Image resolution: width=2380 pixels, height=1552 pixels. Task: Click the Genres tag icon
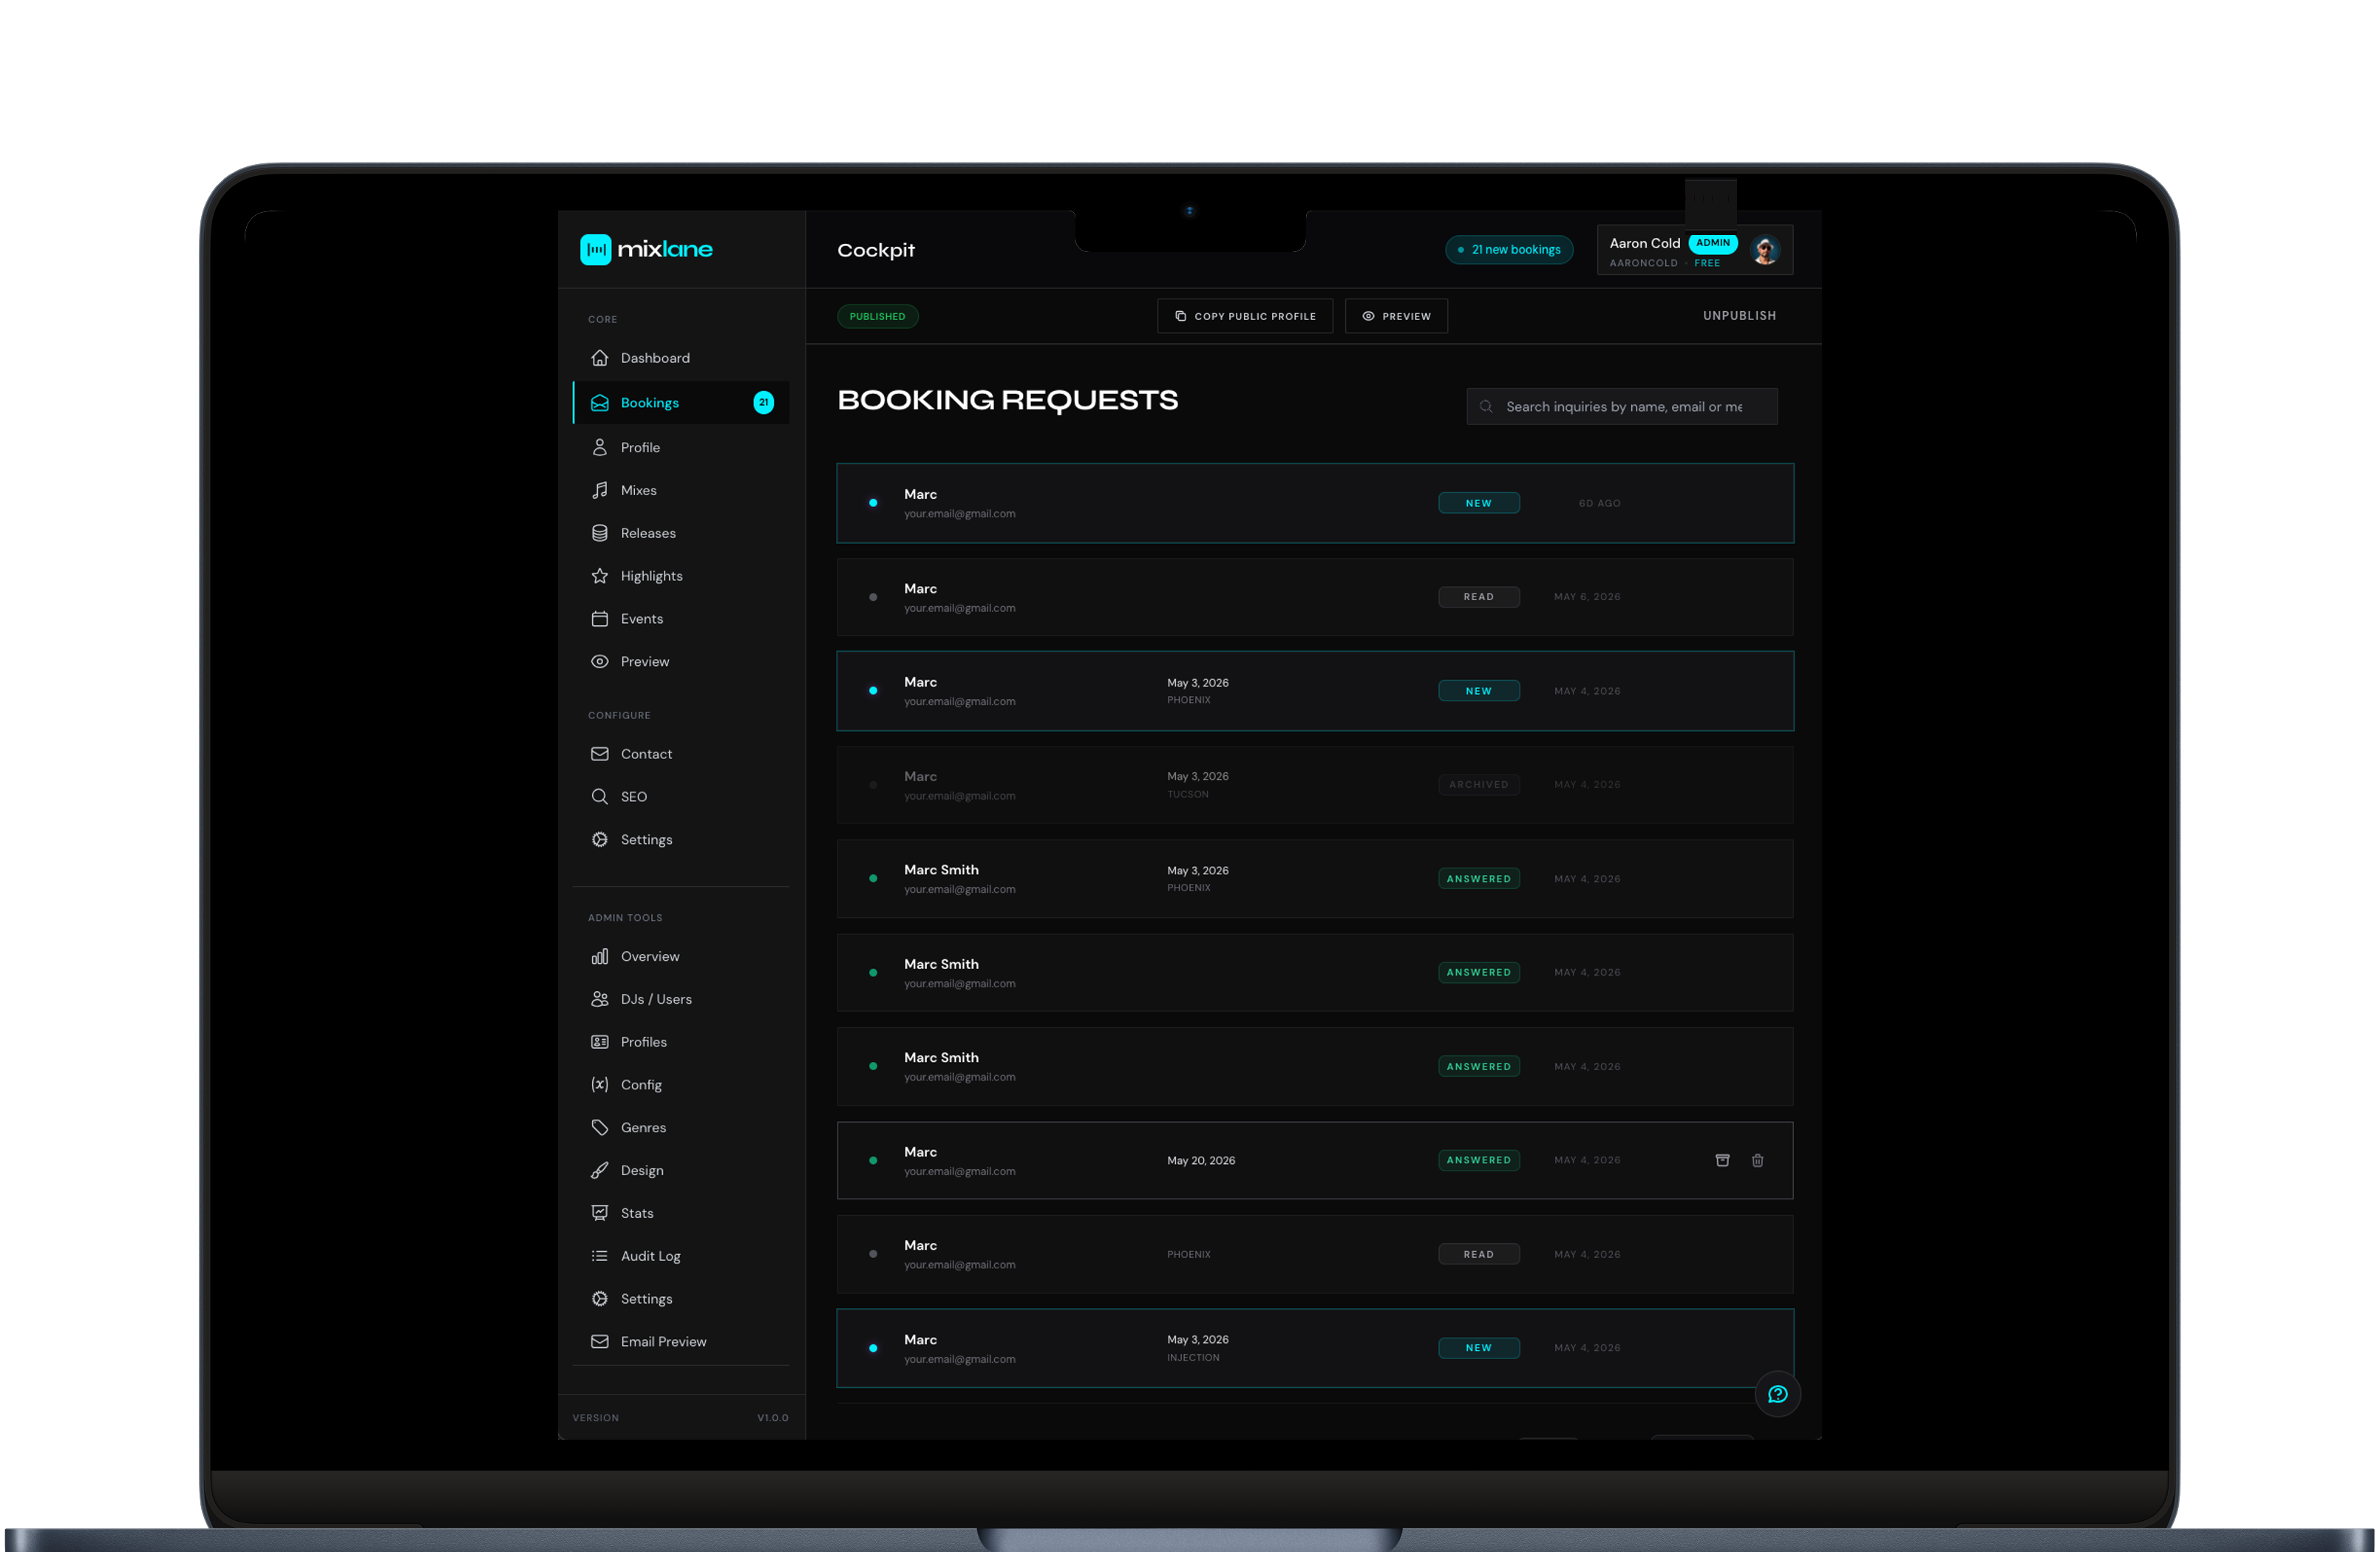[x=600, y=1128]
